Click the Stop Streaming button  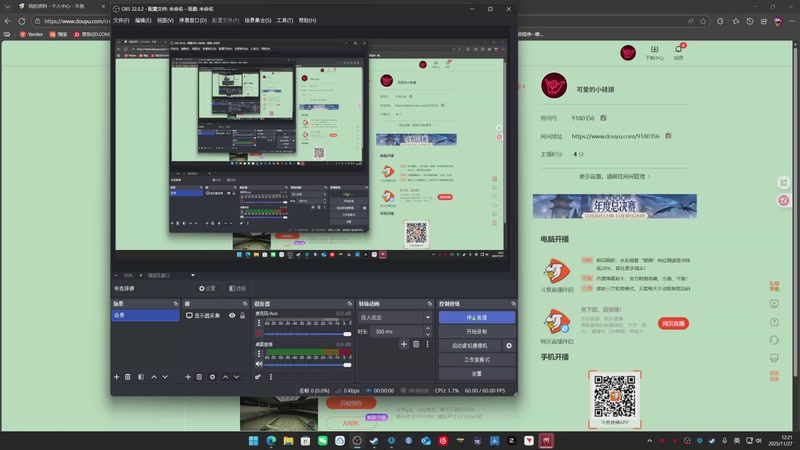[477, 317]
